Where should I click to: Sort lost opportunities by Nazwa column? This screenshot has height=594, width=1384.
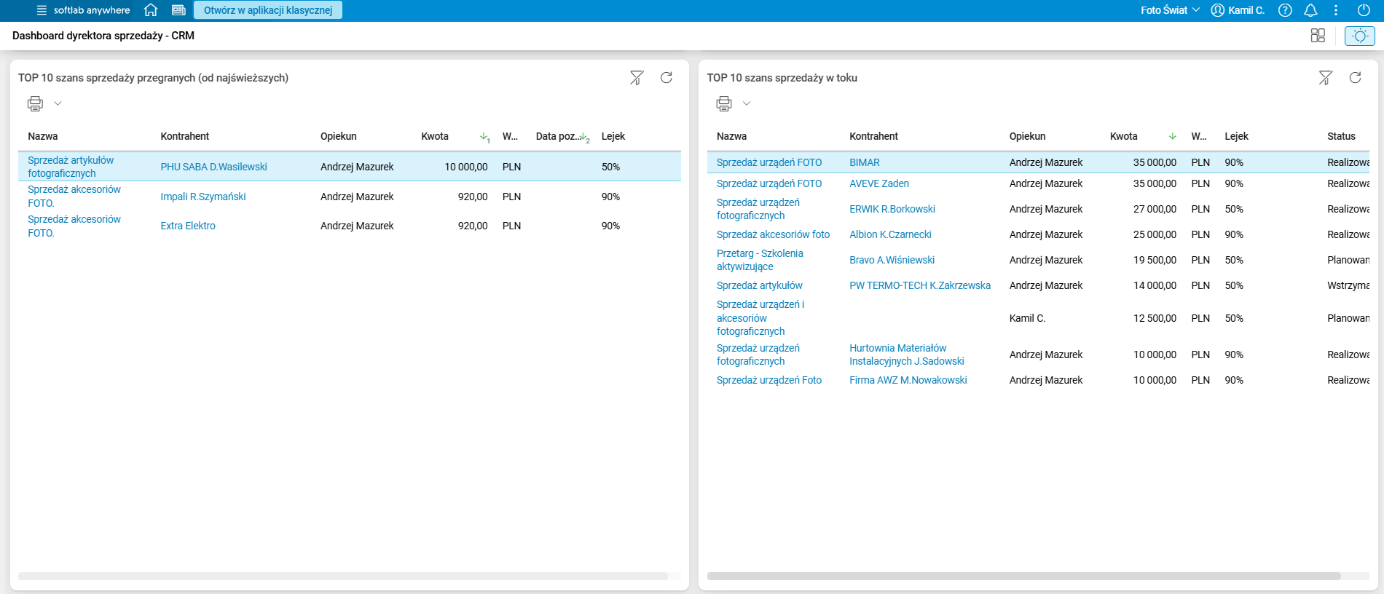point(42,136)
